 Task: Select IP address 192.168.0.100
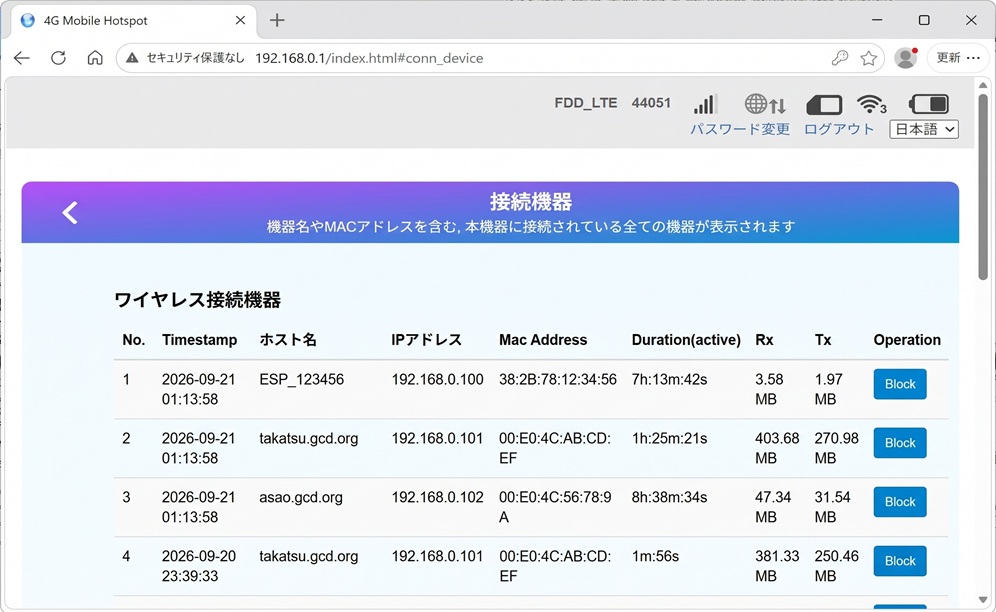click(x=437, y=379)
